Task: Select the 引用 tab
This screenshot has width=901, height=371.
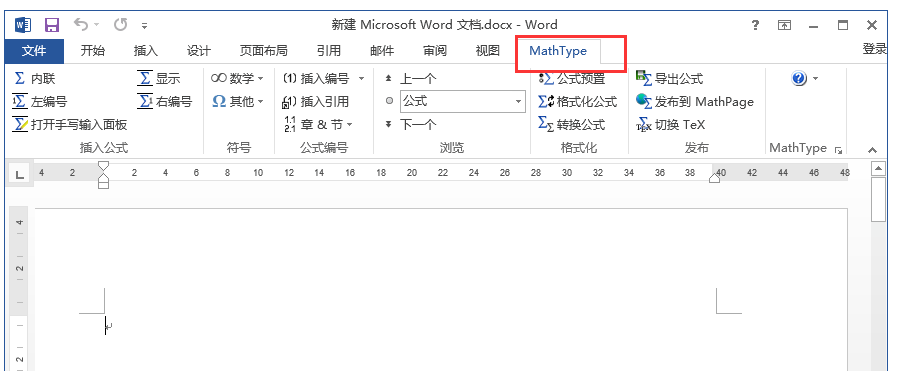Action: pos(329,51)
